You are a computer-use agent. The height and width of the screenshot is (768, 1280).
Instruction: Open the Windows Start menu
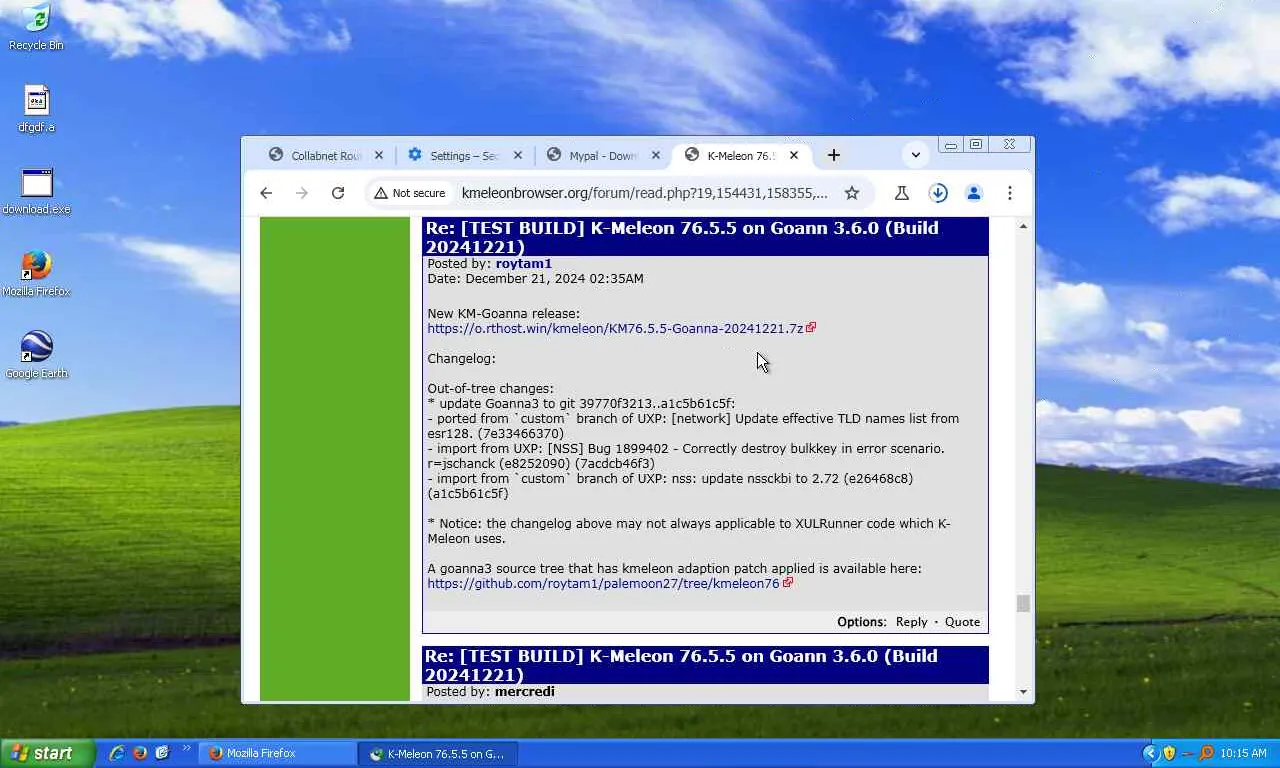[x=48, y=753]
